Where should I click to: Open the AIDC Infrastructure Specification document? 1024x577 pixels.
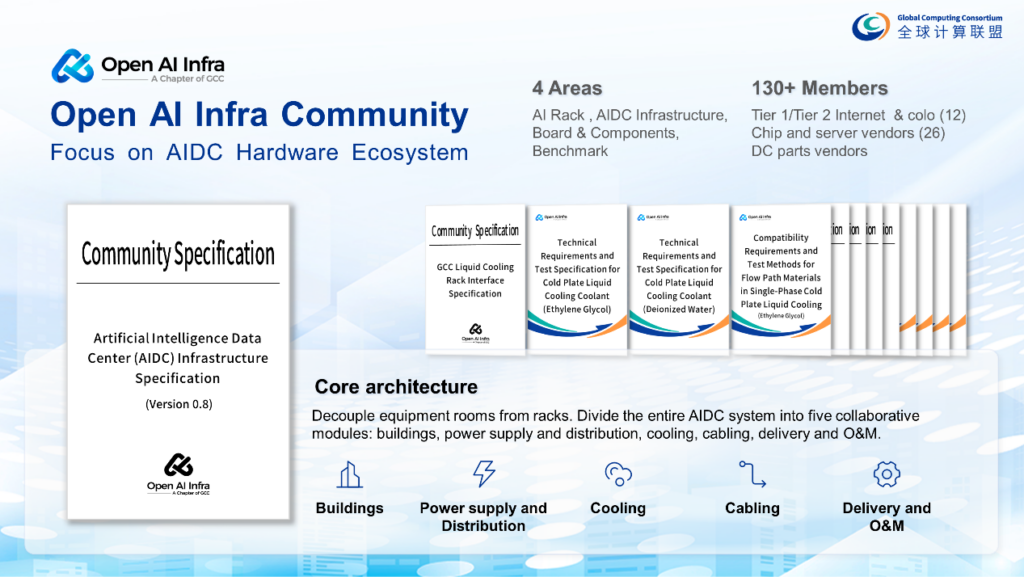[x=178, y=360]
